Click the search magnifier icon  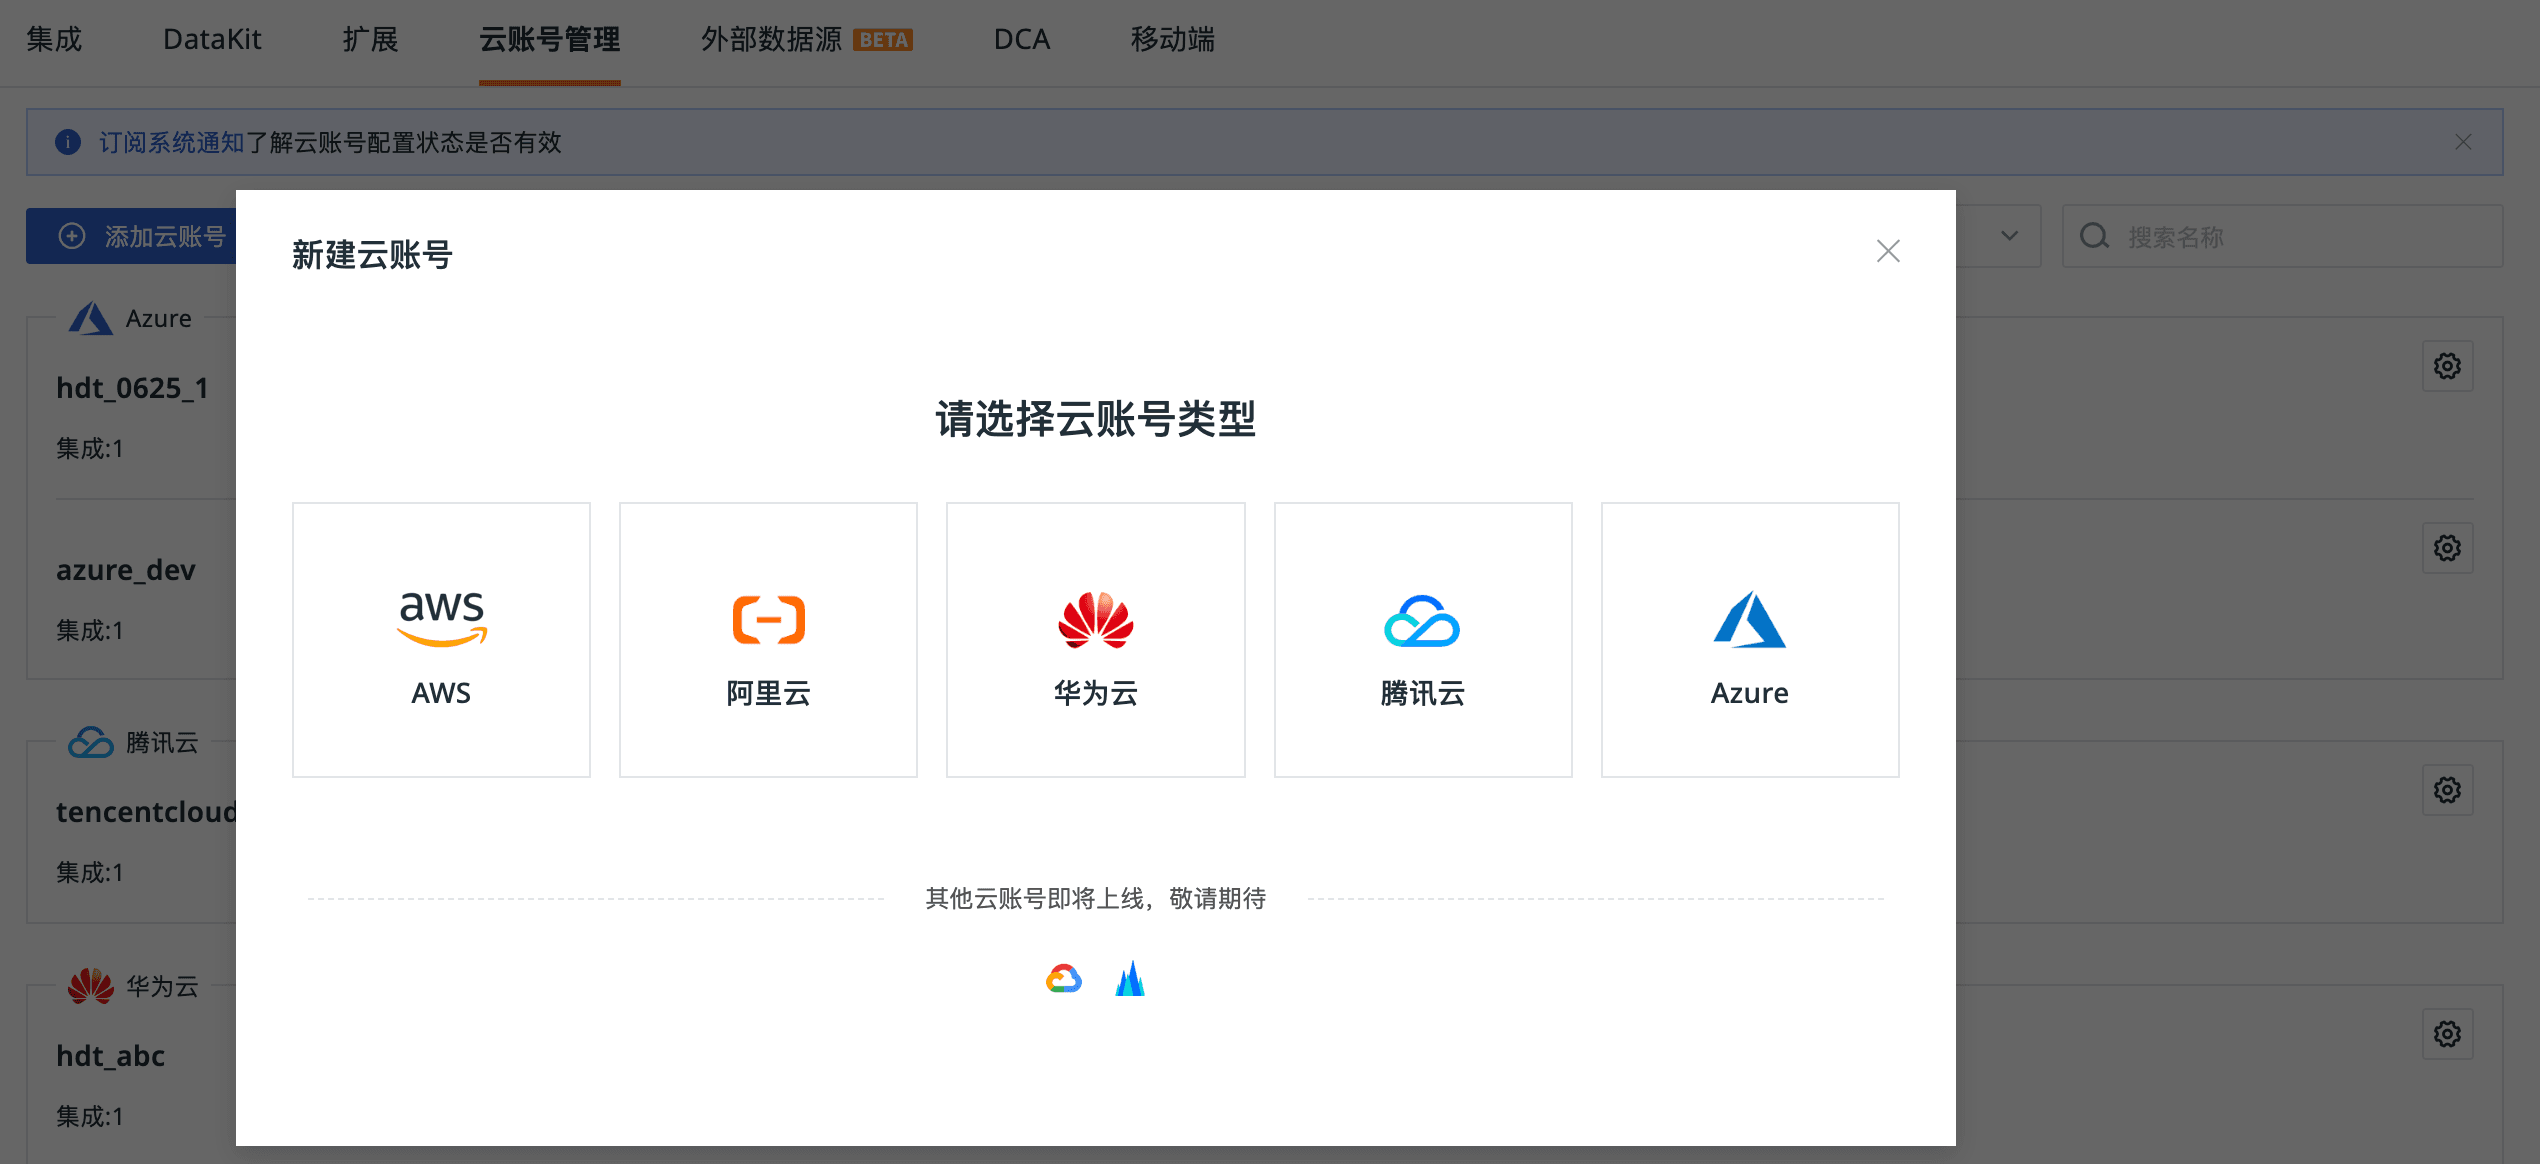pos(2094,237)
